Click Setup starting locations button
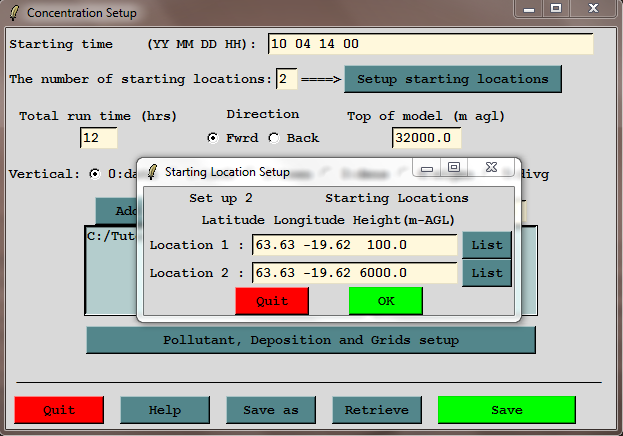 (x=452, y=79)
